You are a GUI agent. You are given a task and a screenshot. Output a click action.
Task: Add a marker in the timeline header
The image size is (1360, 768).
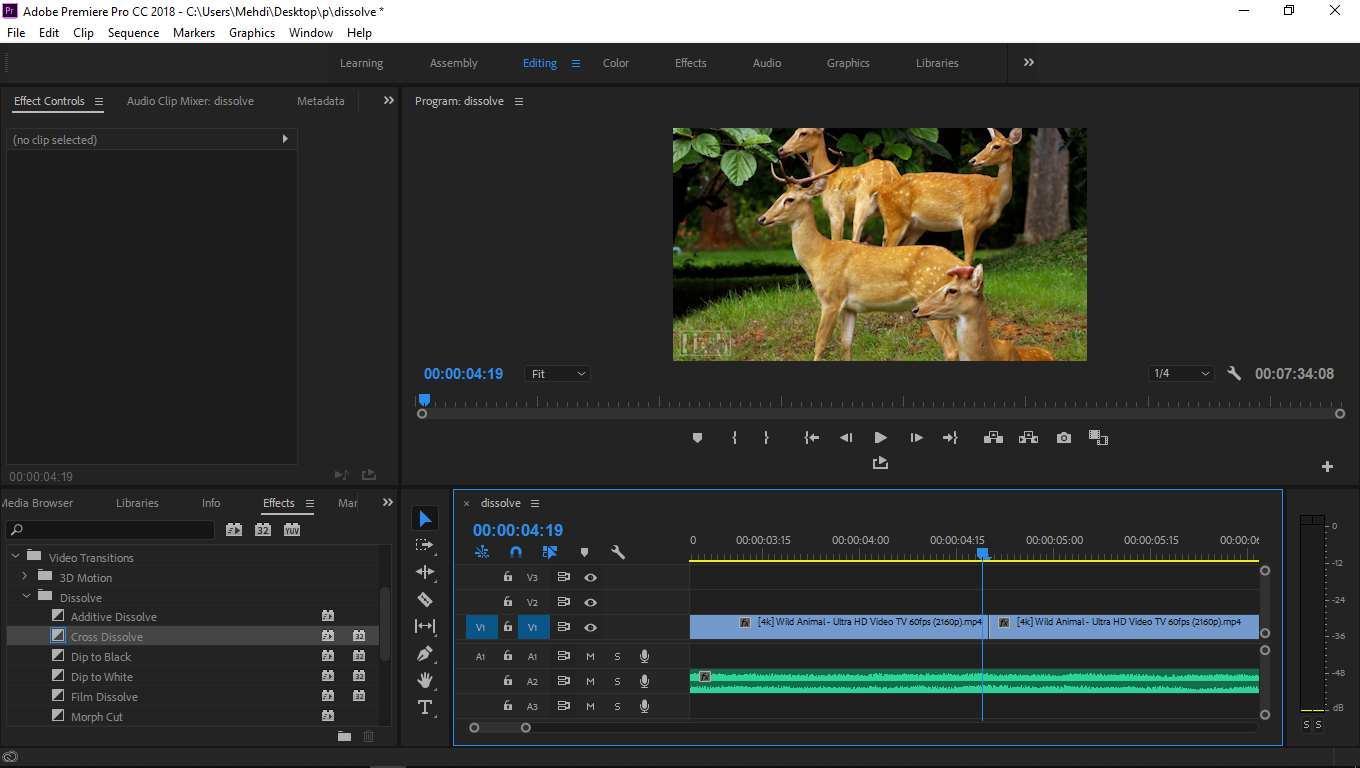[584, 552]
